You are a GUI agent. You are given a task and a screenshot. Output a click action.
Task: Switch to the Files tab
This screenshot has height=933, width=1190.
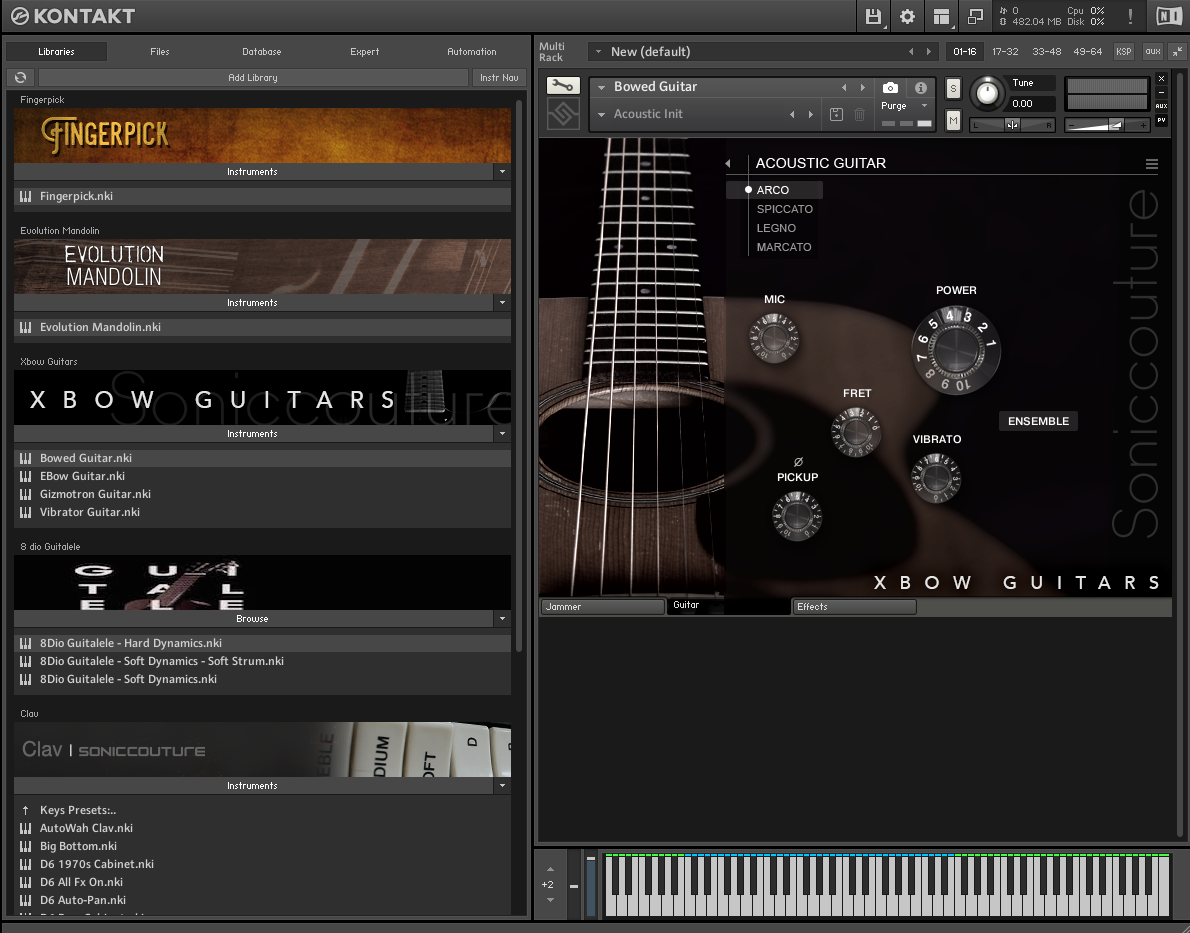tap(160, 52)
